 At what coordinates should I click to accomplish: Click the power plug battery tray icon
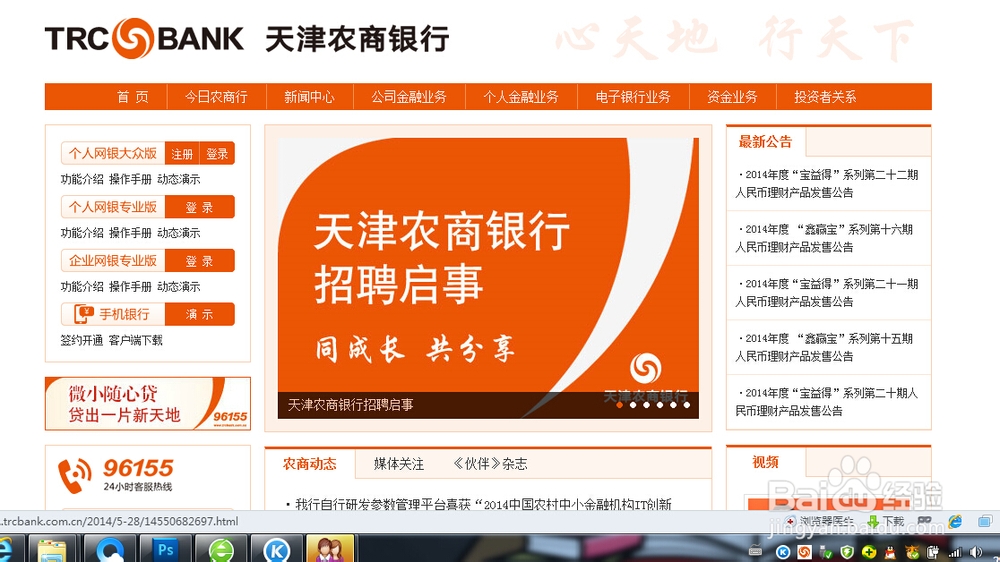(x=932, y=552)
